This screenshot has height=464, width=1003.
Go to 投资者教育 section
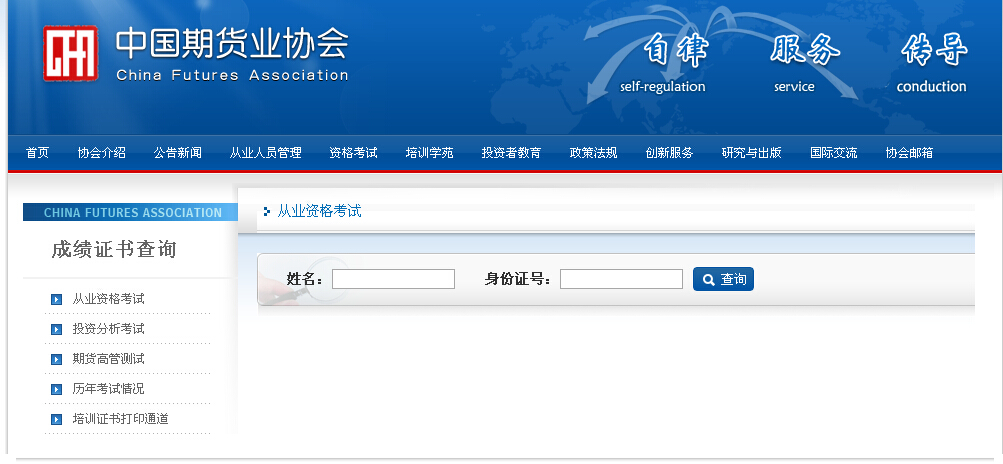pyautogui.click(x=511, y=153)
